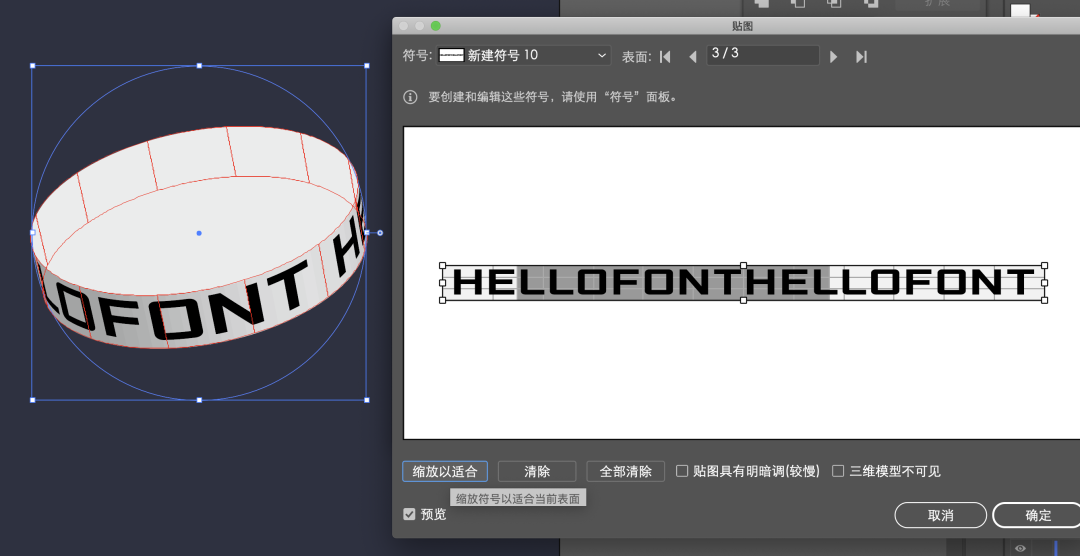Click the 缩放以适合 button
The image size is (1080, 556).
click(445, 471)
